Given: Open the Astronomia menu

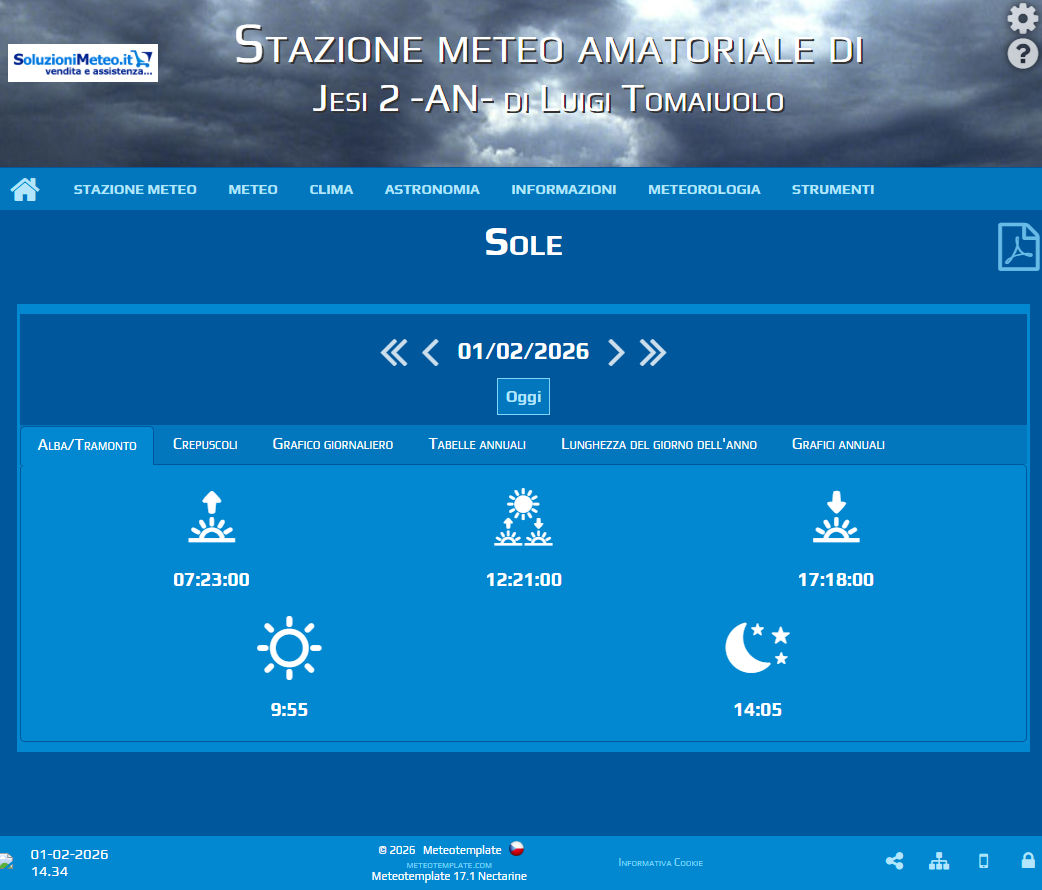Looking at the screenshot, I should tap(432, 189).
